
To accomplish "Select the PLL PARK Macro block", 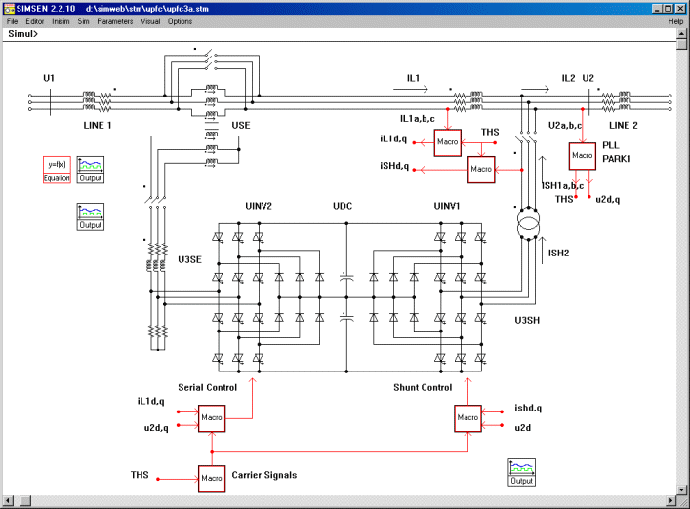I will click(582, 156).
